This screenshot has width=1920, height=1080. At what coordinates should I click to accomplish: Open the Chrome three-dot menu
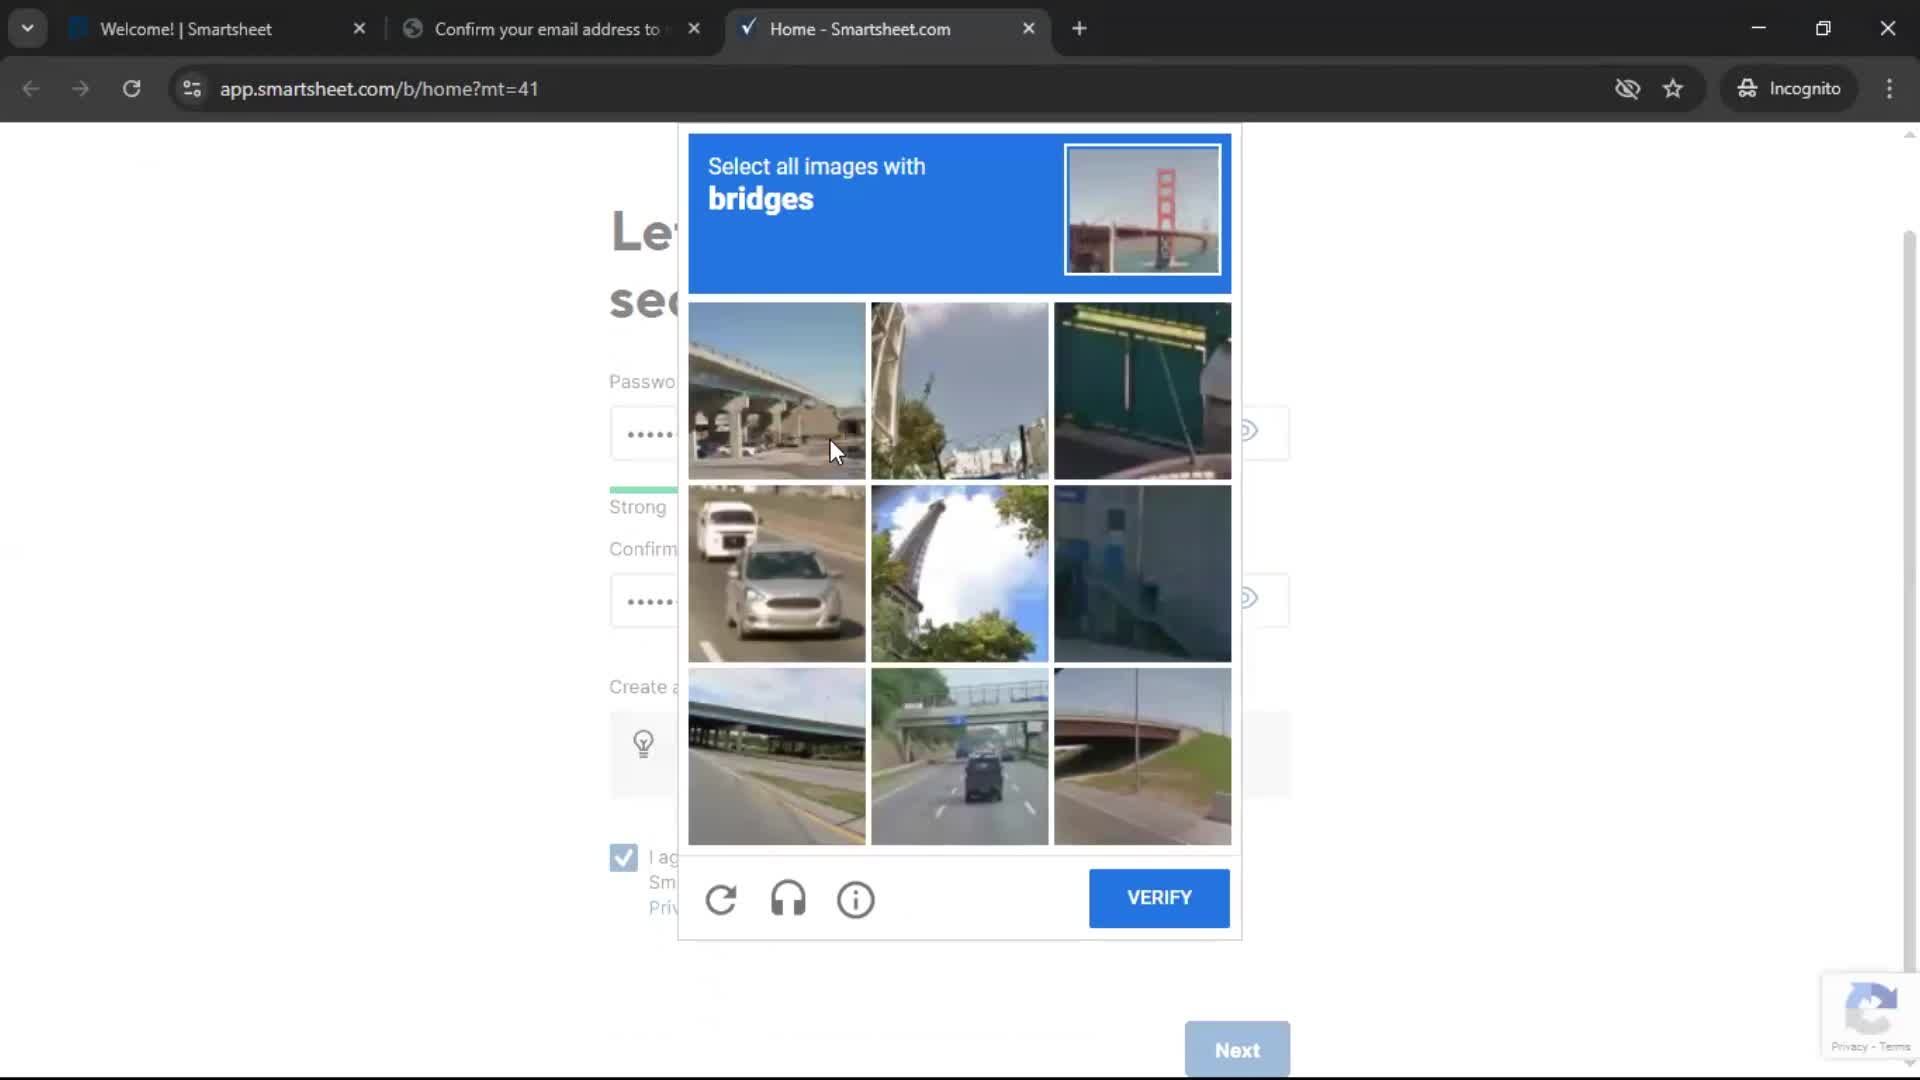(x=1889, y=88)
